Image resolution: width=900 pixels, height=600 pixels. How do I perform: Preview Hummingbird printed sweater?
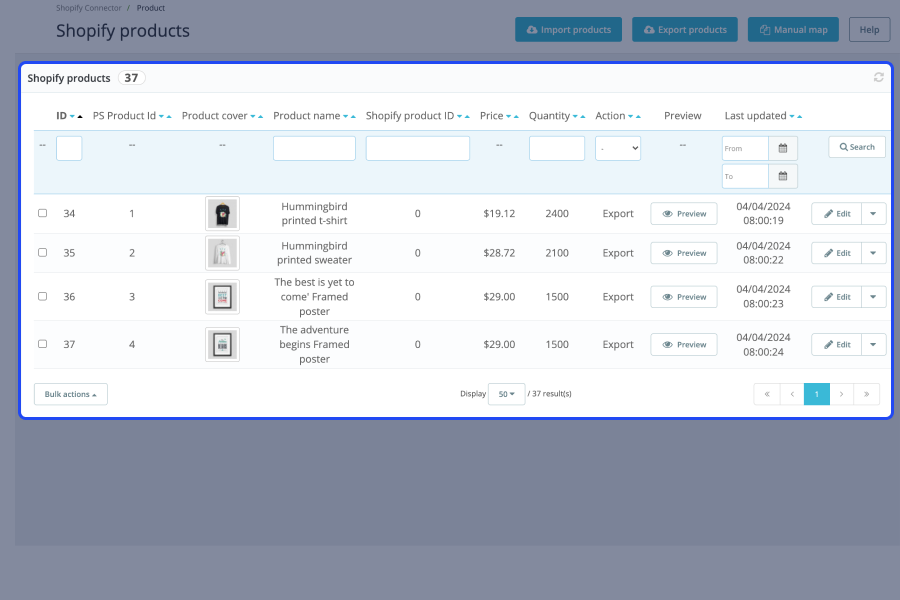684,253
